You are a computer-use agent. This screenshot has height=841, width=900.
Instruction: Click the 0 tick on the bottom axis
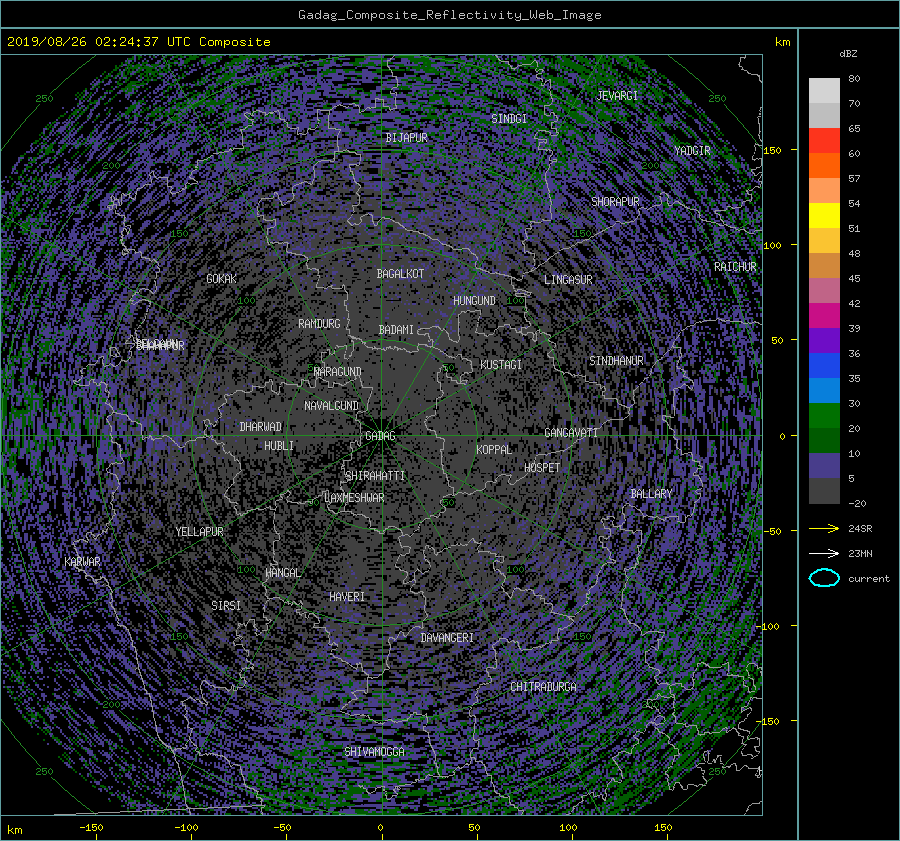point(380,827)
